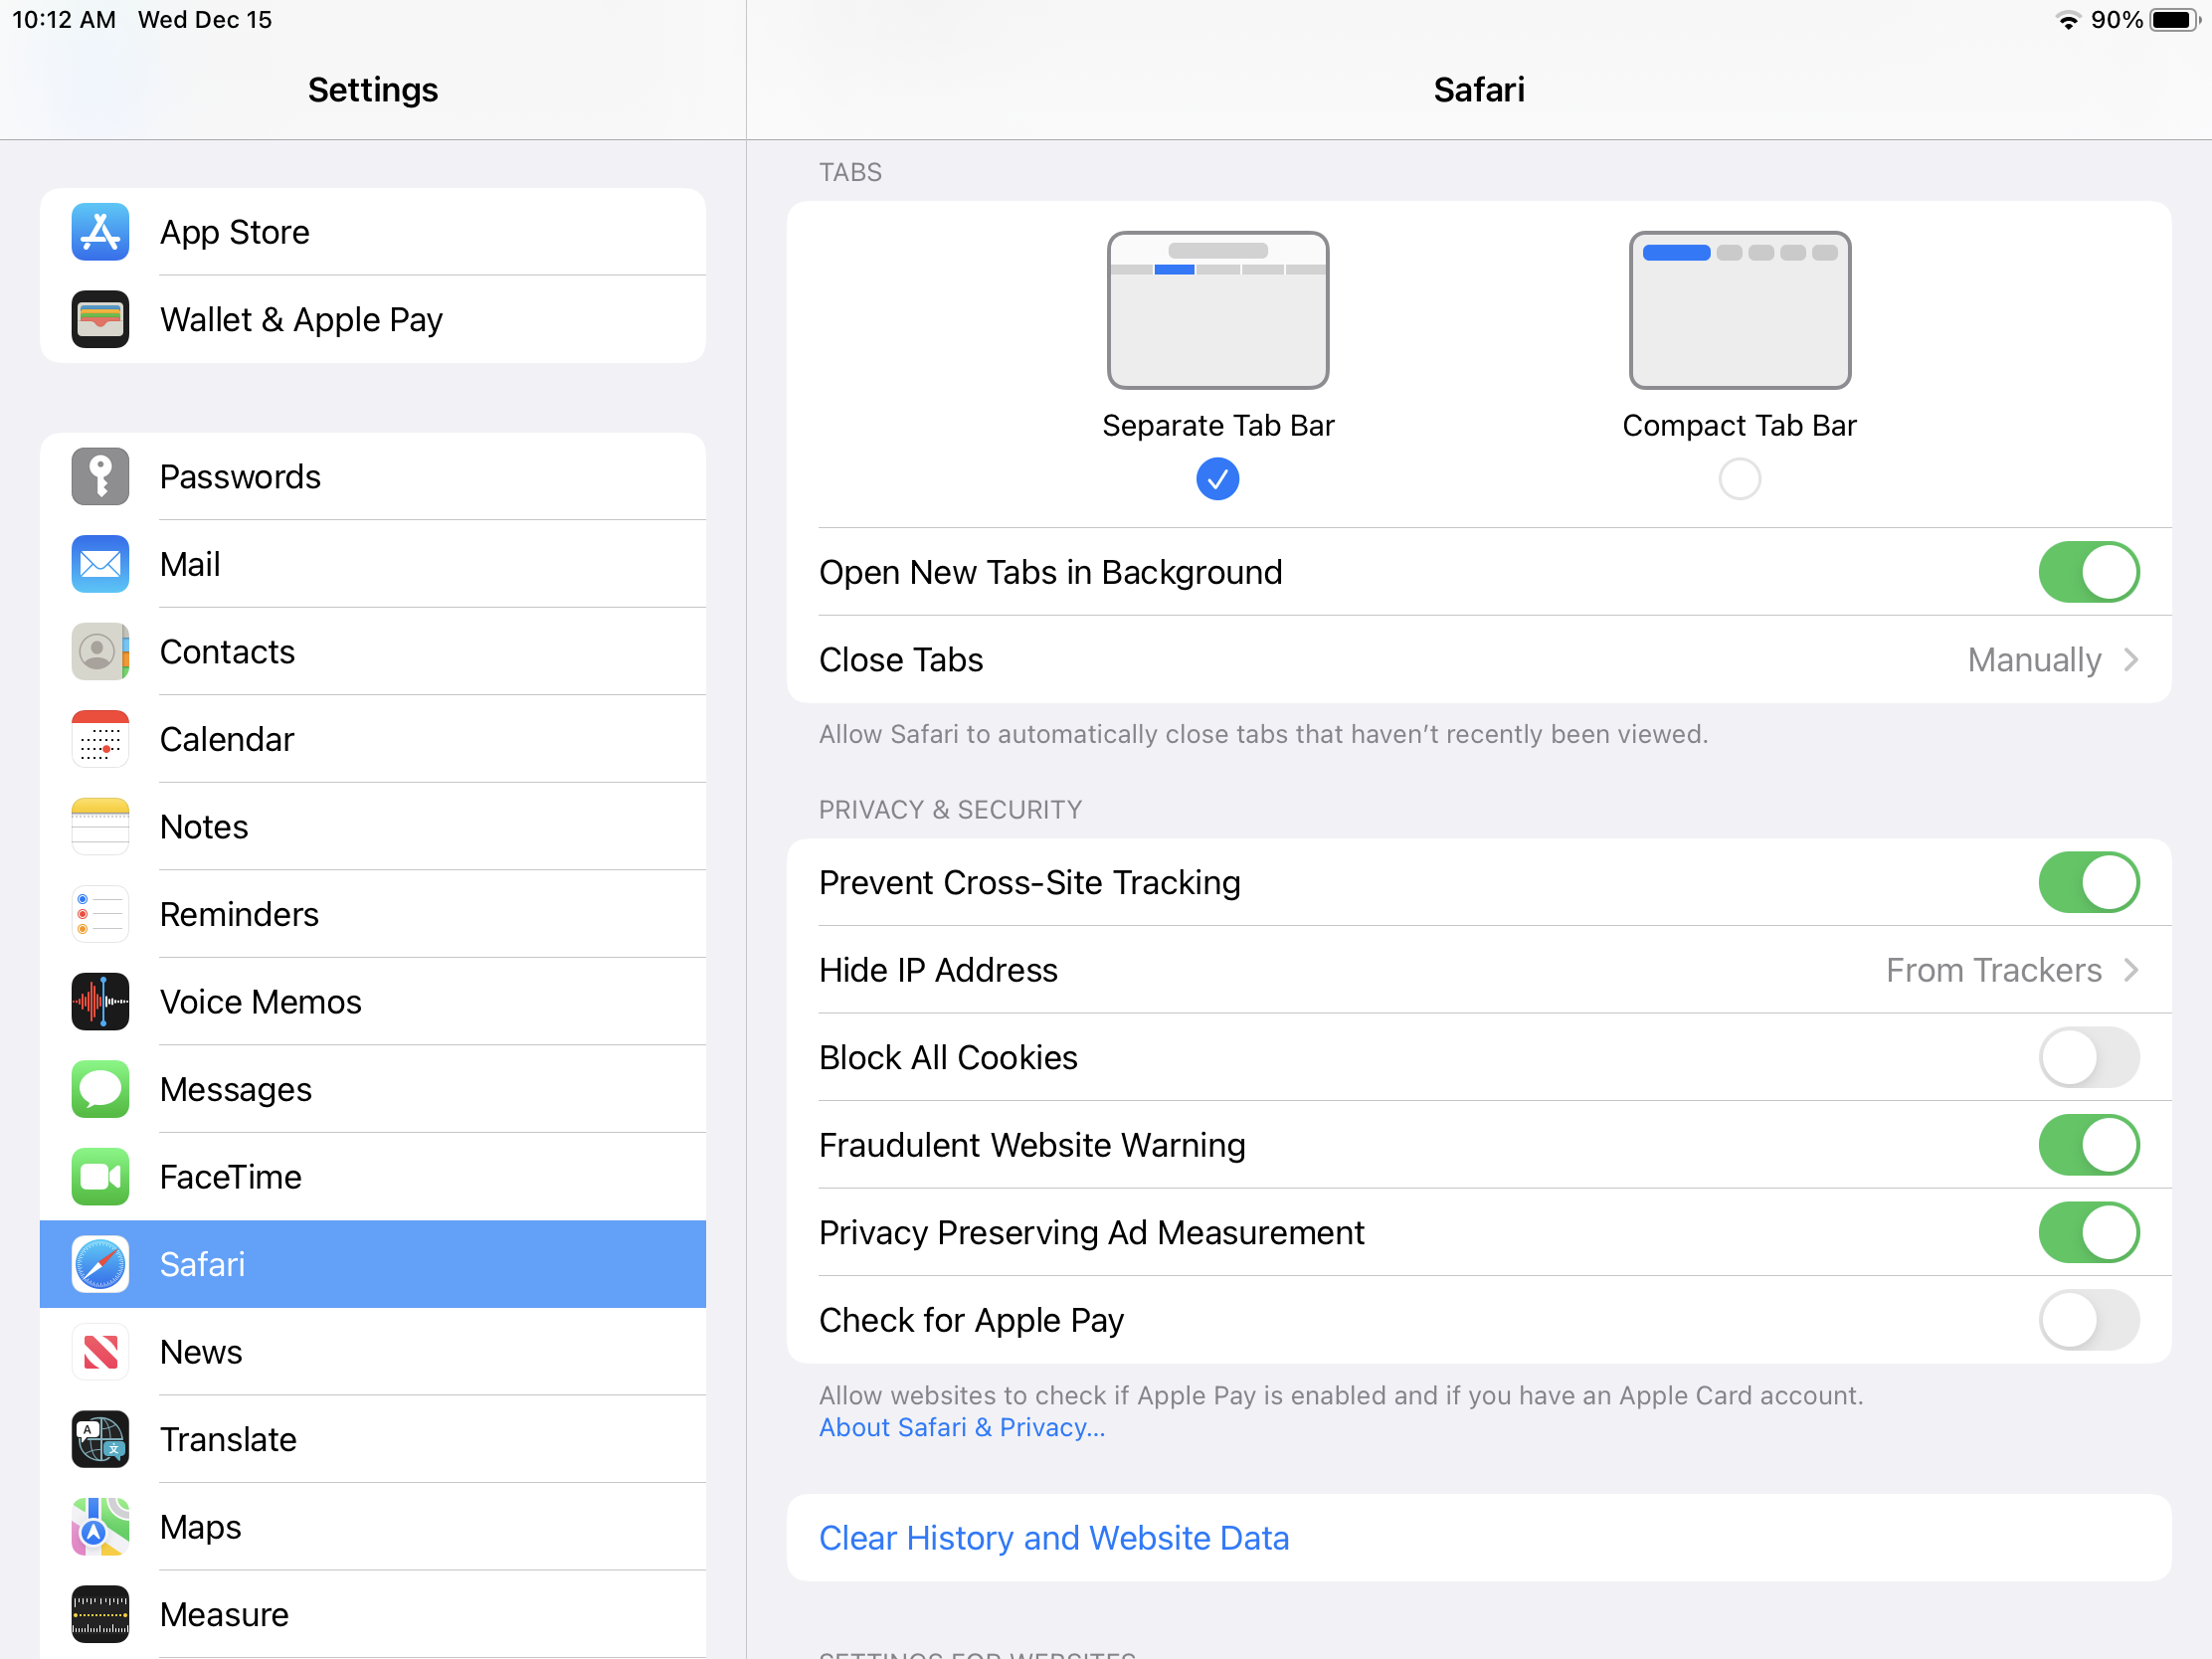This screenshot has height=1659, width=2212.
Task: Open the Translate app icon
Action: pos(100,1439)
